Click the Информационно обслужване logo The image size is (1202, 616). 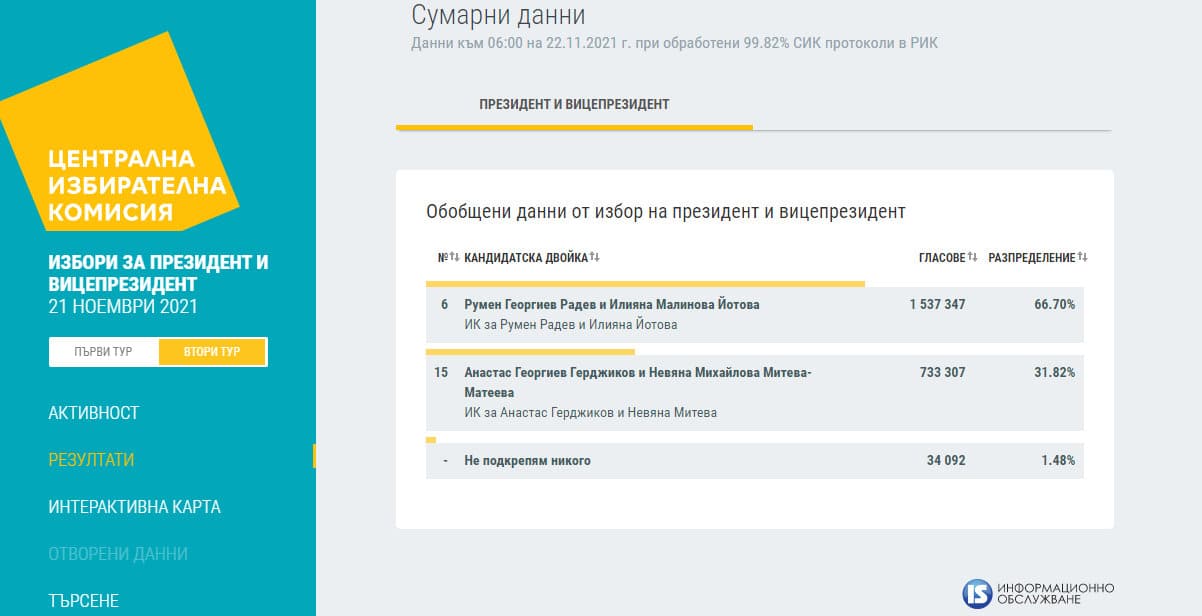[1038, 593]
